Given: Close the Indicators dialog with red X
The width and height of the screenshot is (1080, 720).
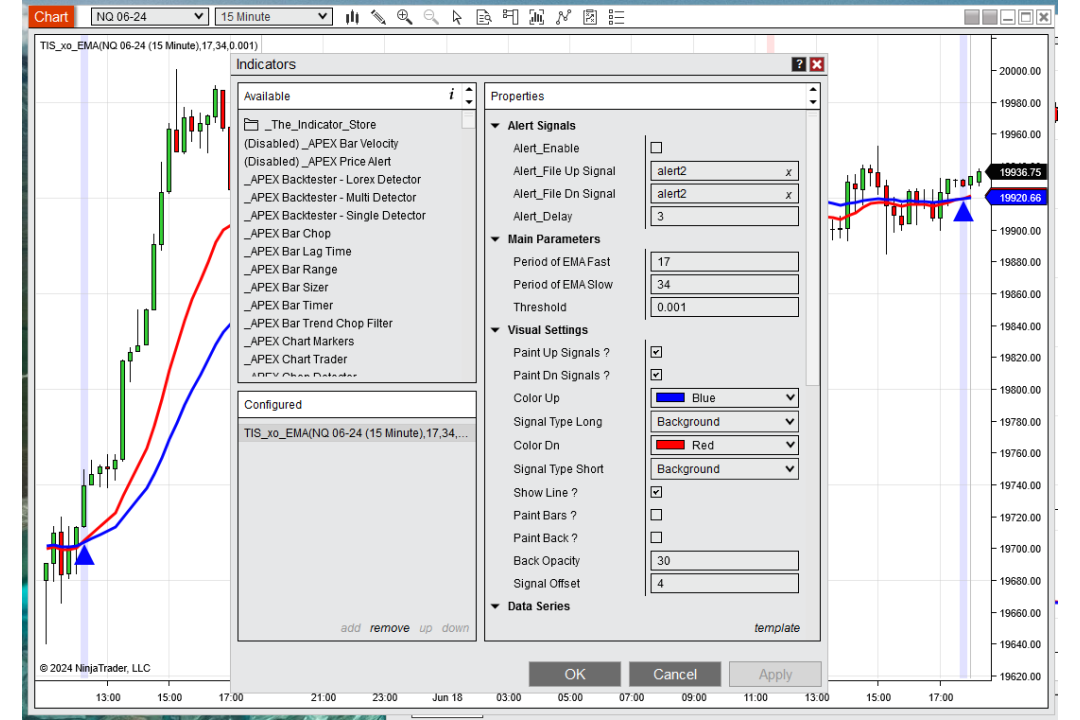Looking at the screenshot, I should [x=817, y=64].
